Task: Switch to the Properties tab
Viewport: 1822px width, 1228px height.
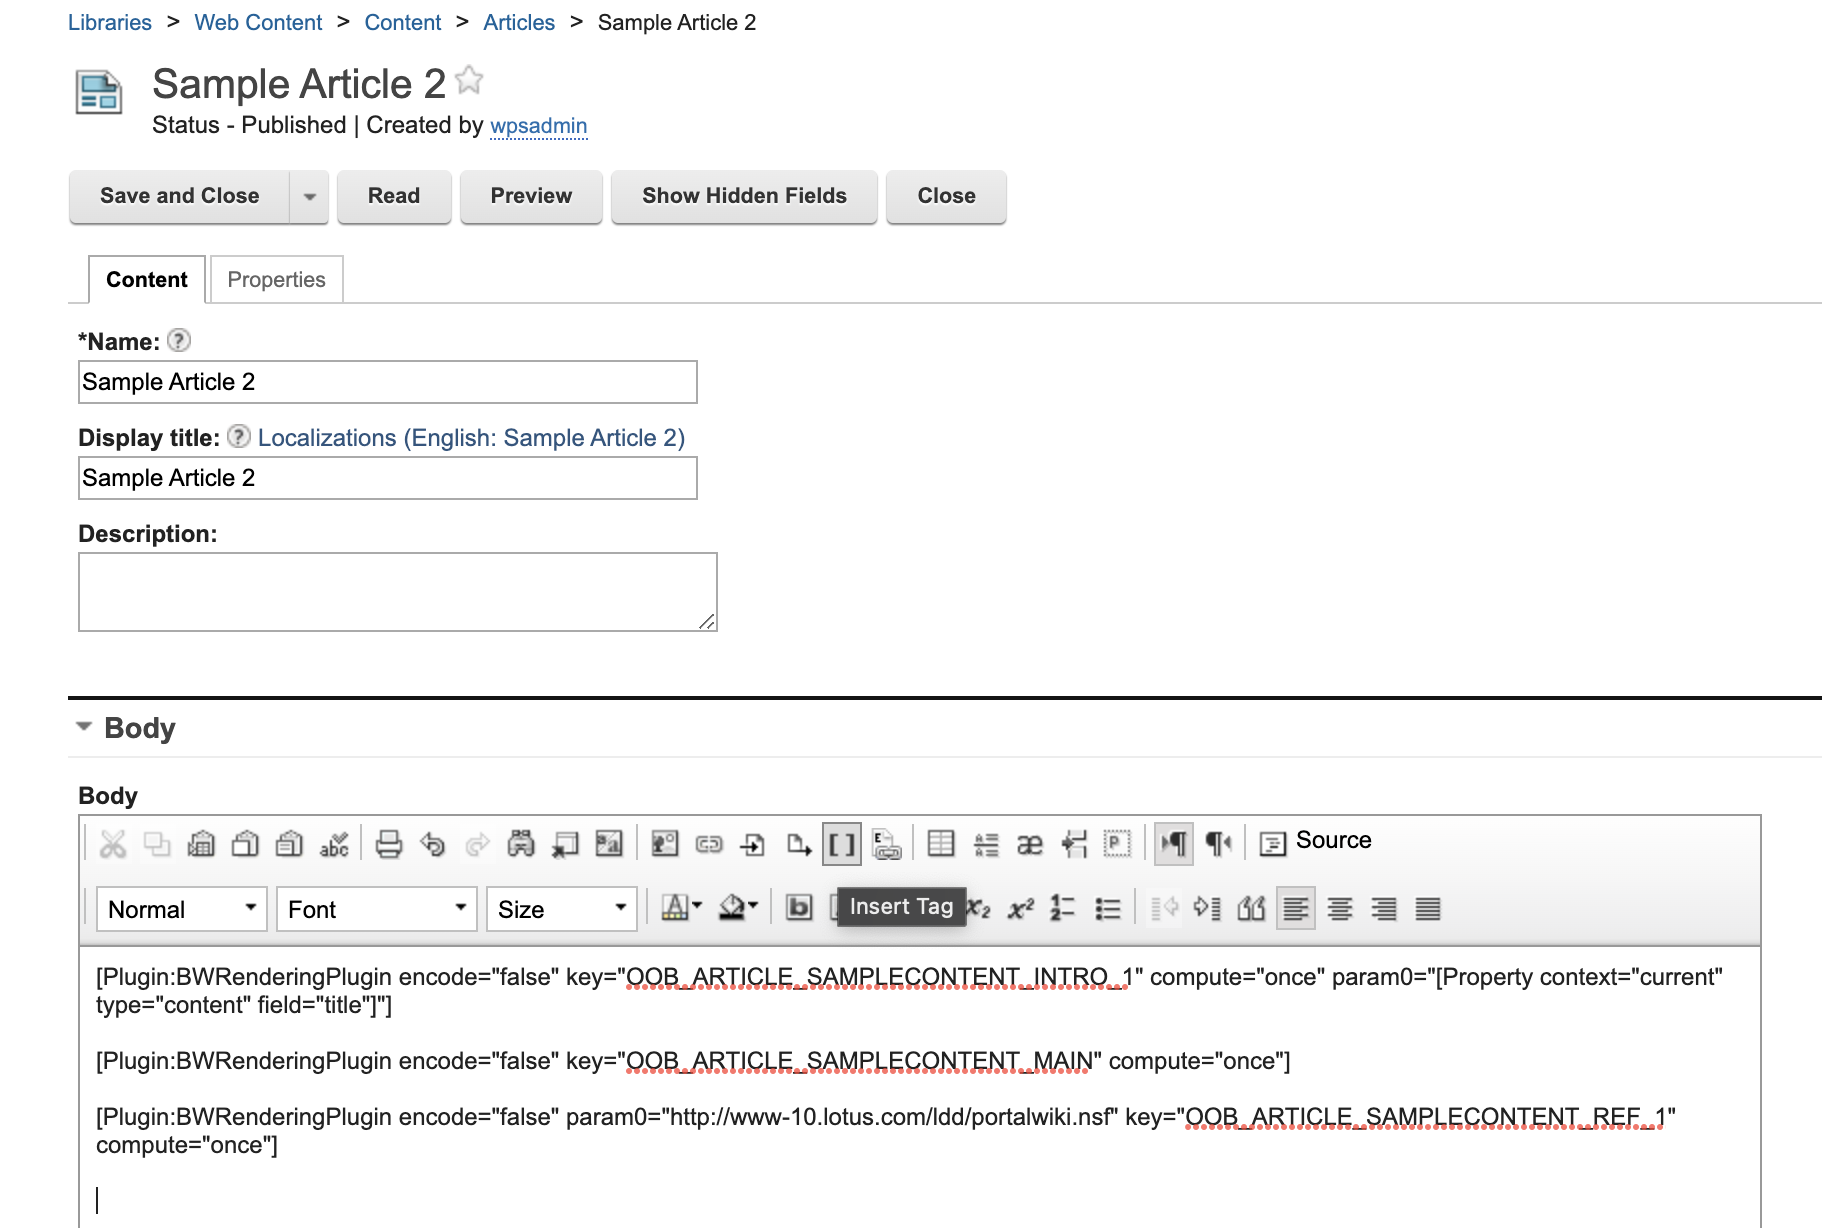Action: pos(276,280)
